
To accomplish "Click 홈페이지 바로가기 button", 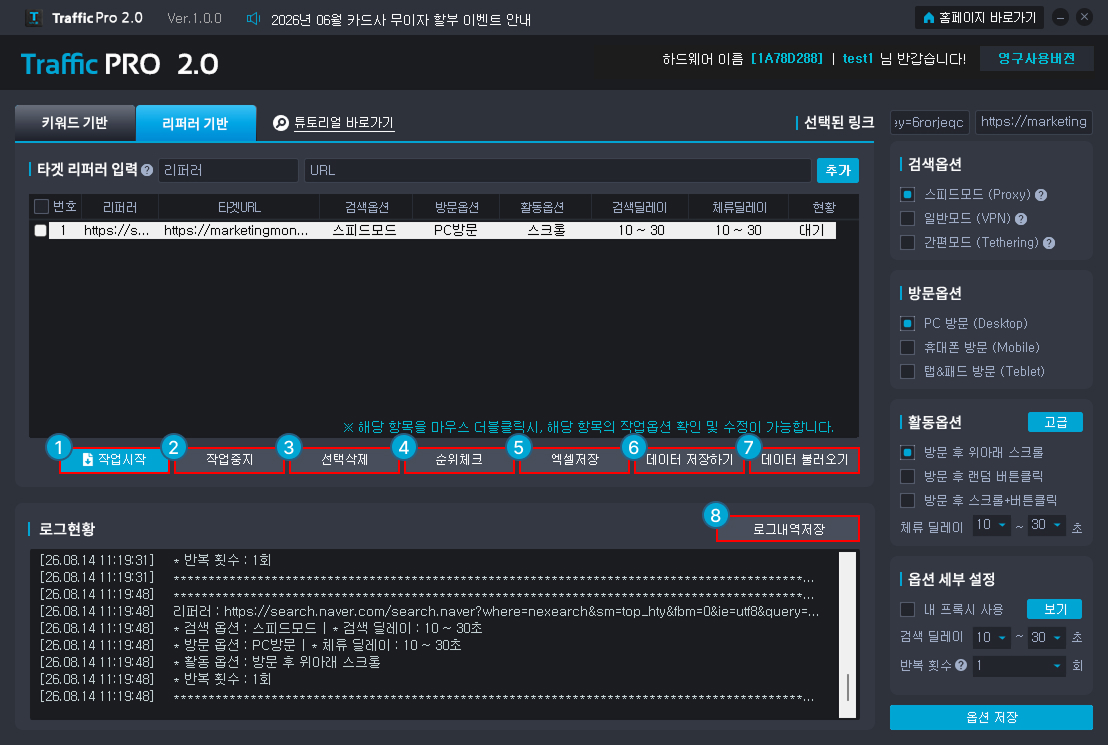I will (x=979, y=18).
